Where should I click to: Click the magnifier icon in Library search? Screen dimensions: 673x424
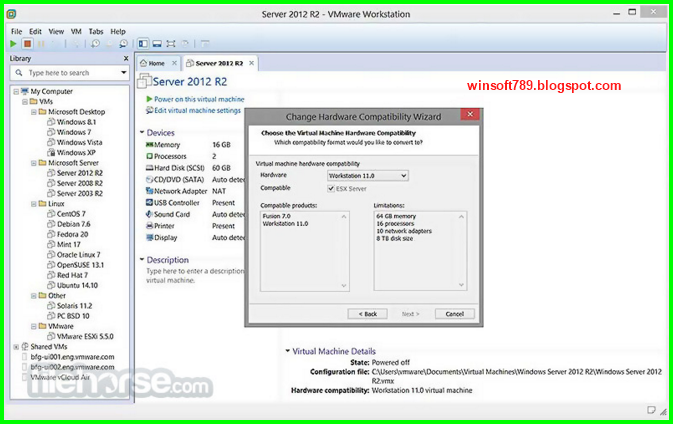pos(19,73)
